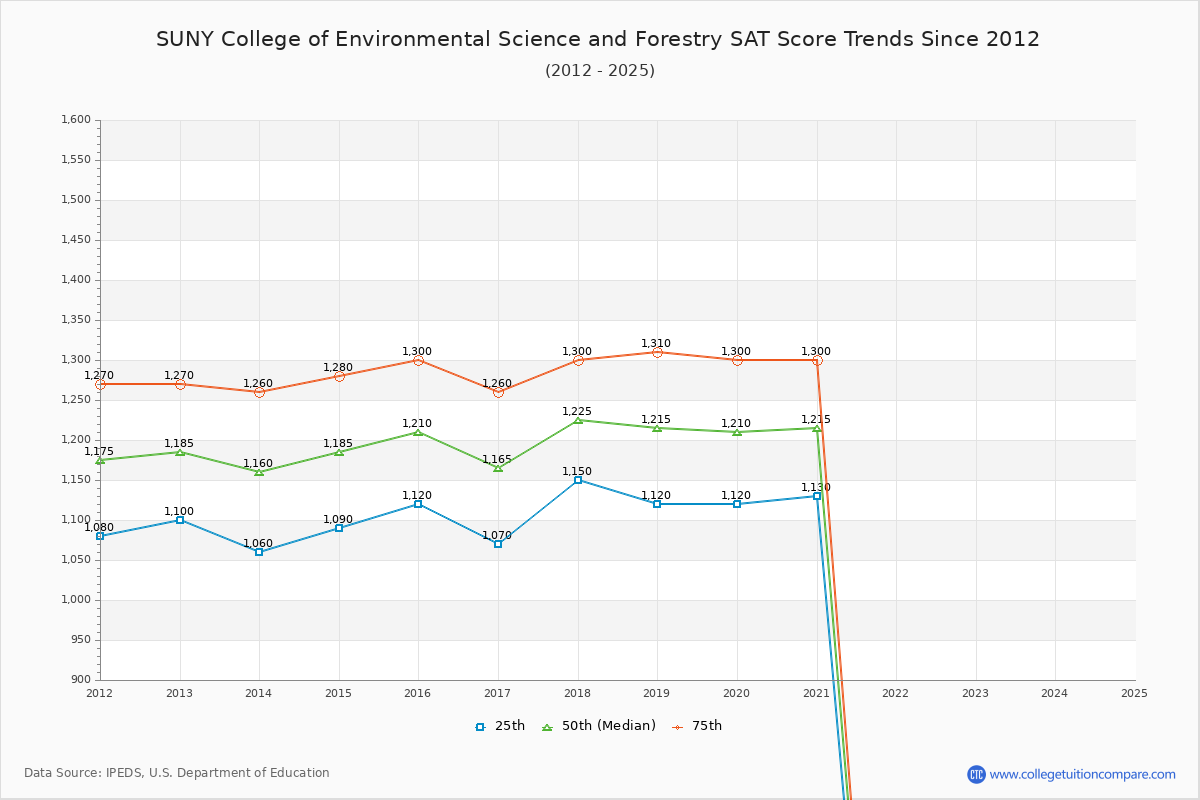Toggle the 25th percentile legend item
Screen dimensions: 1200x800
500,726
